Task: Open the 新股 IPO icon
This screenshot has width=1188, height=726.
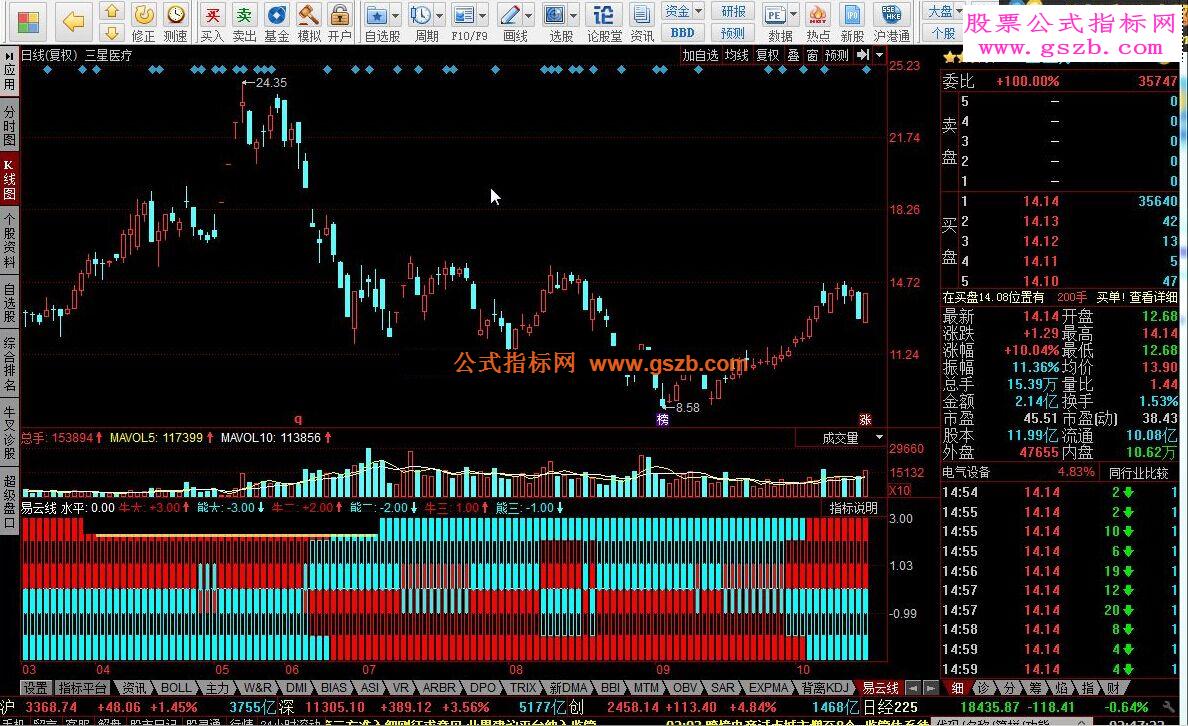Action: click(x=852, y=22)
